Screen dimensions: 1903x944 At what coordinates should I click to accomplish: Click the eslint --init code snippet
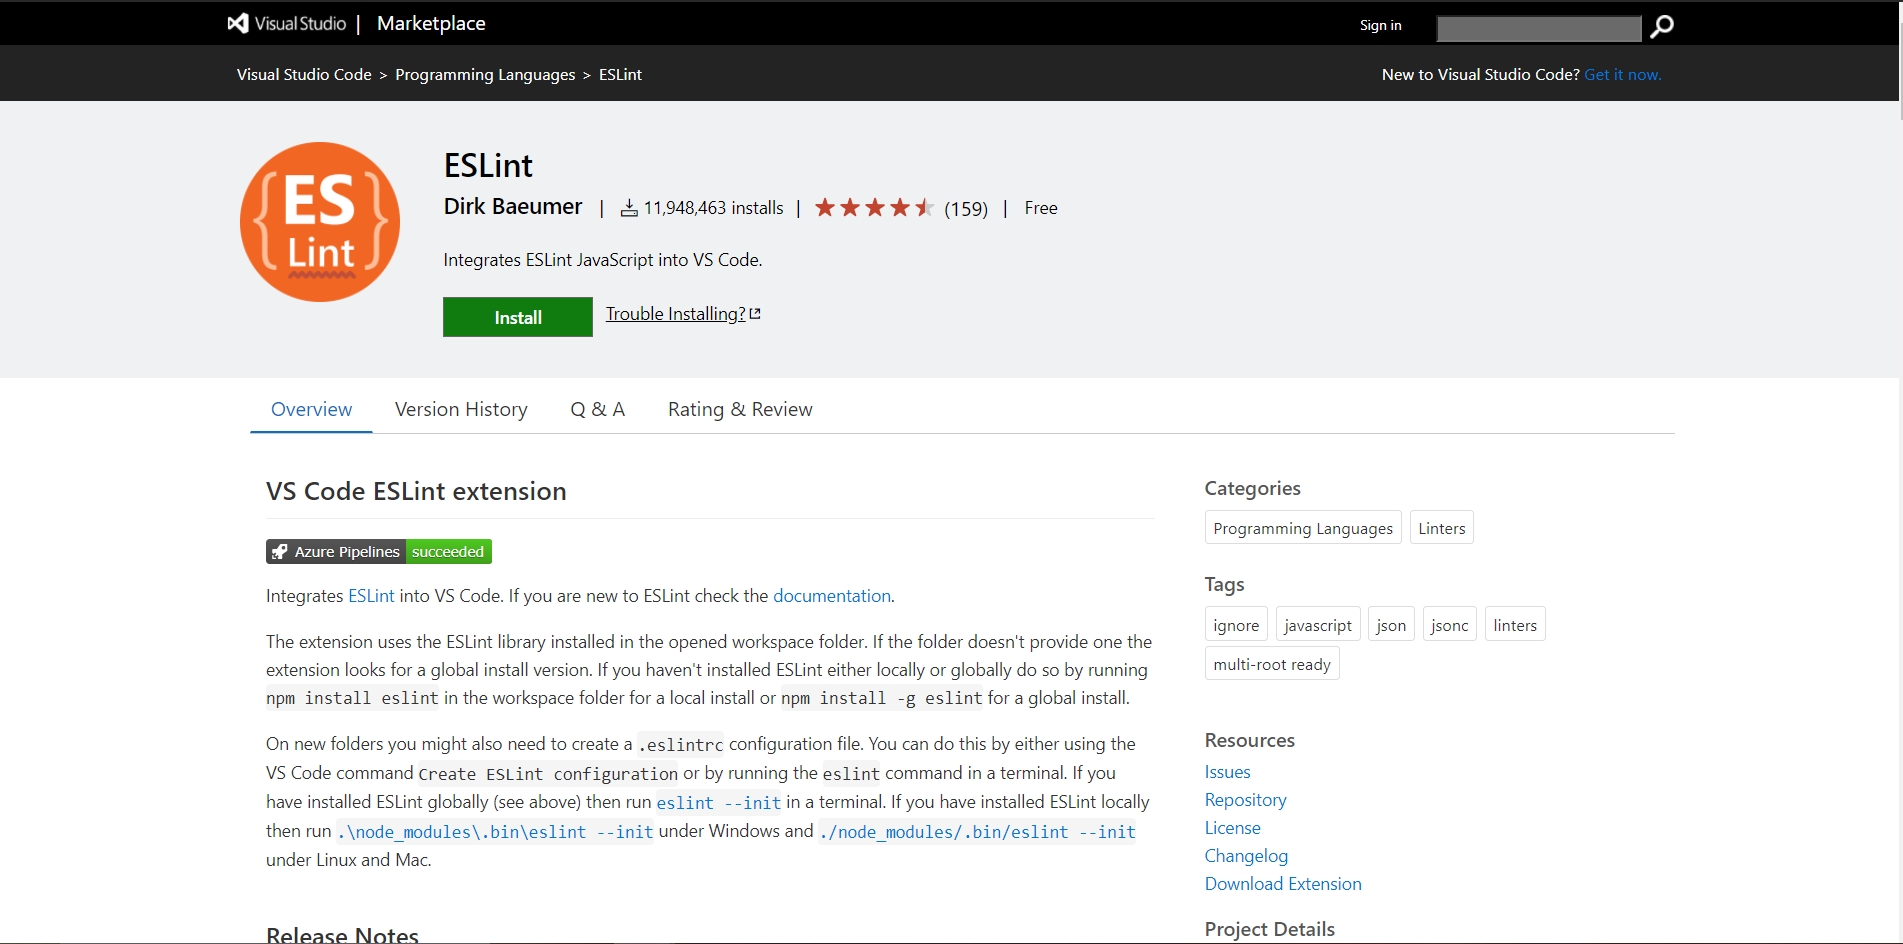point(718,803)
